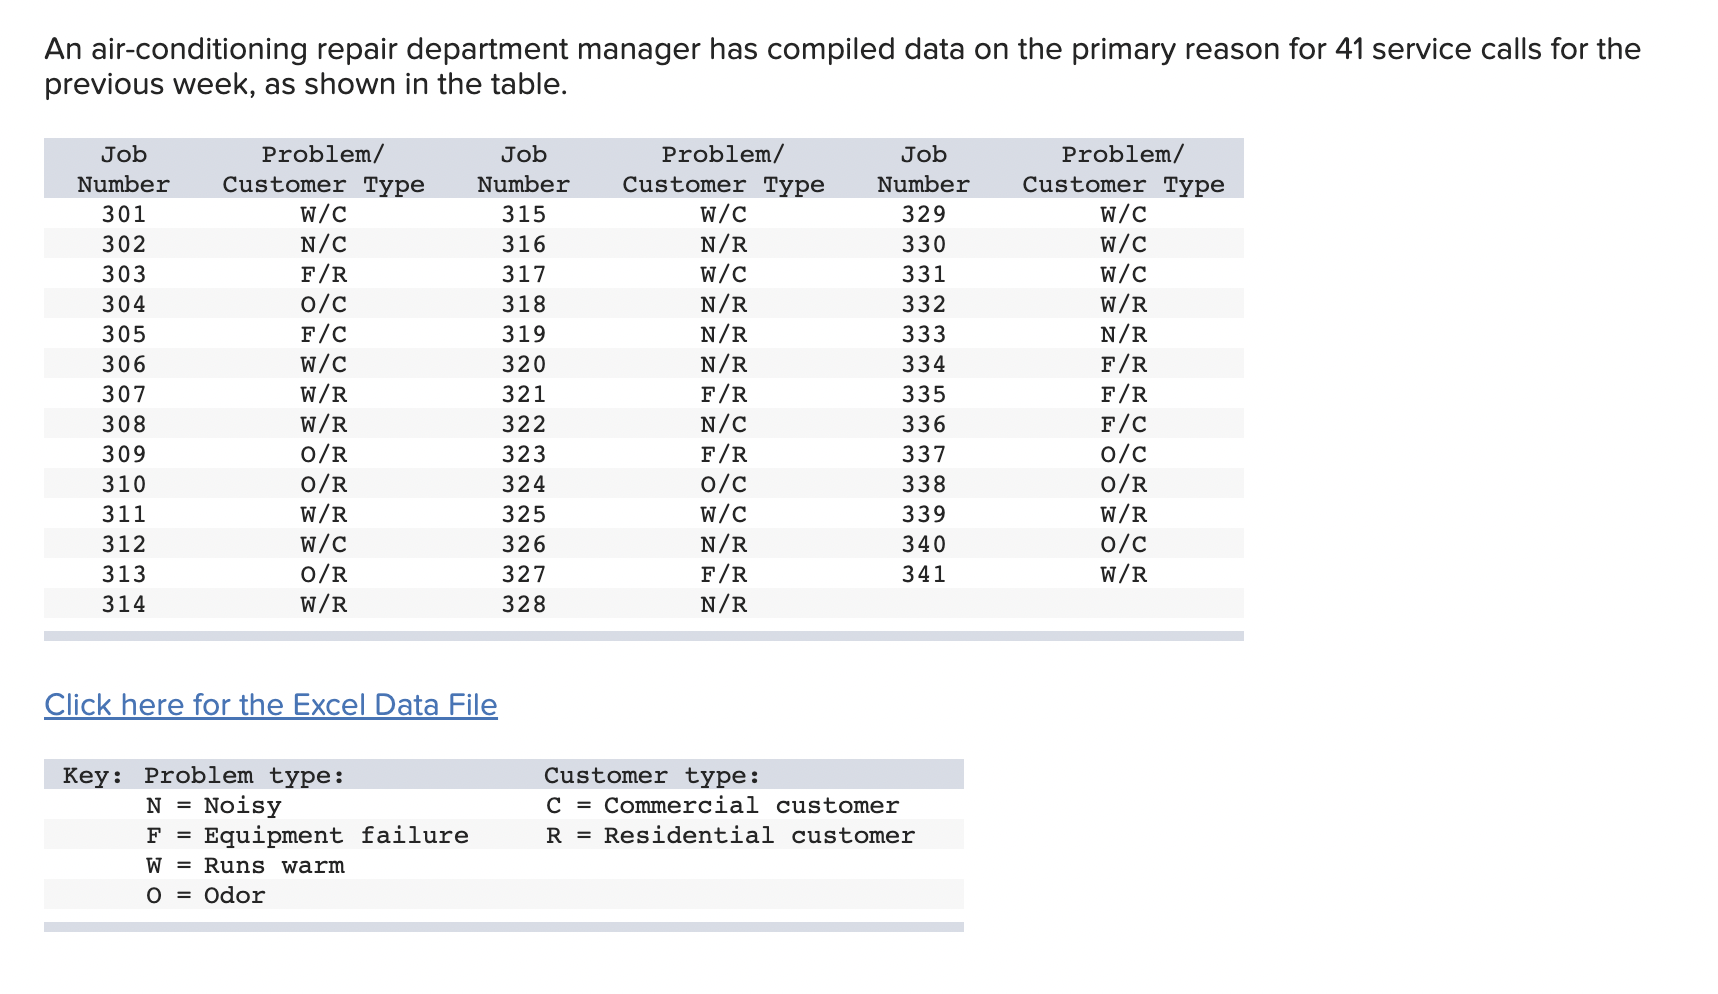Click the 'Key: Problem type:' heading
This screenshot has width=1718, height=994.
(204, 776)
